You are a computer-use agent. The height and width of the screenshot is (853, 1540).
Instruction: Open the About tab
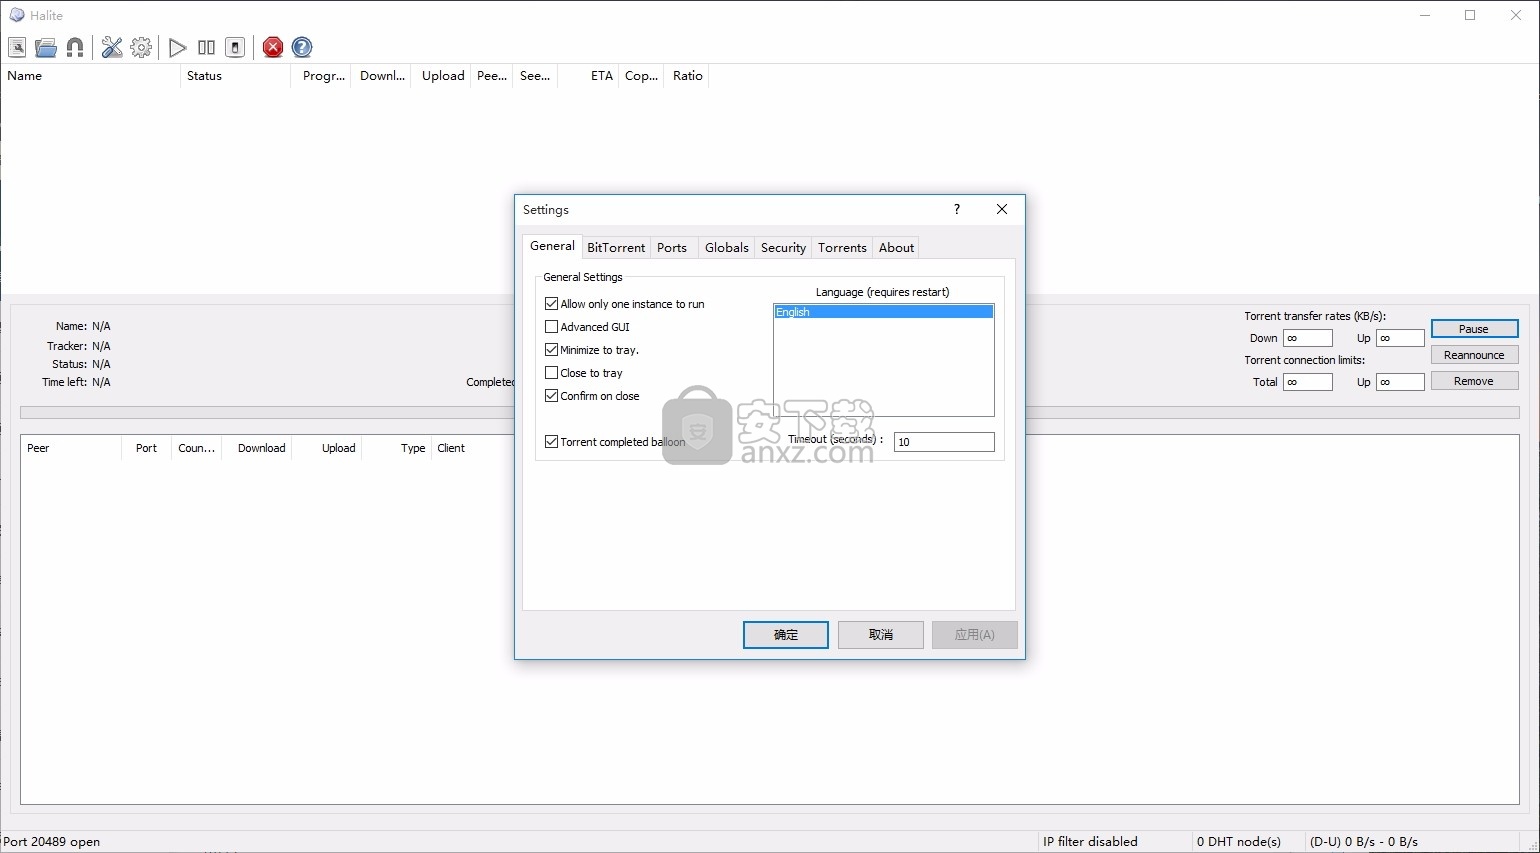tap(896, 248)
